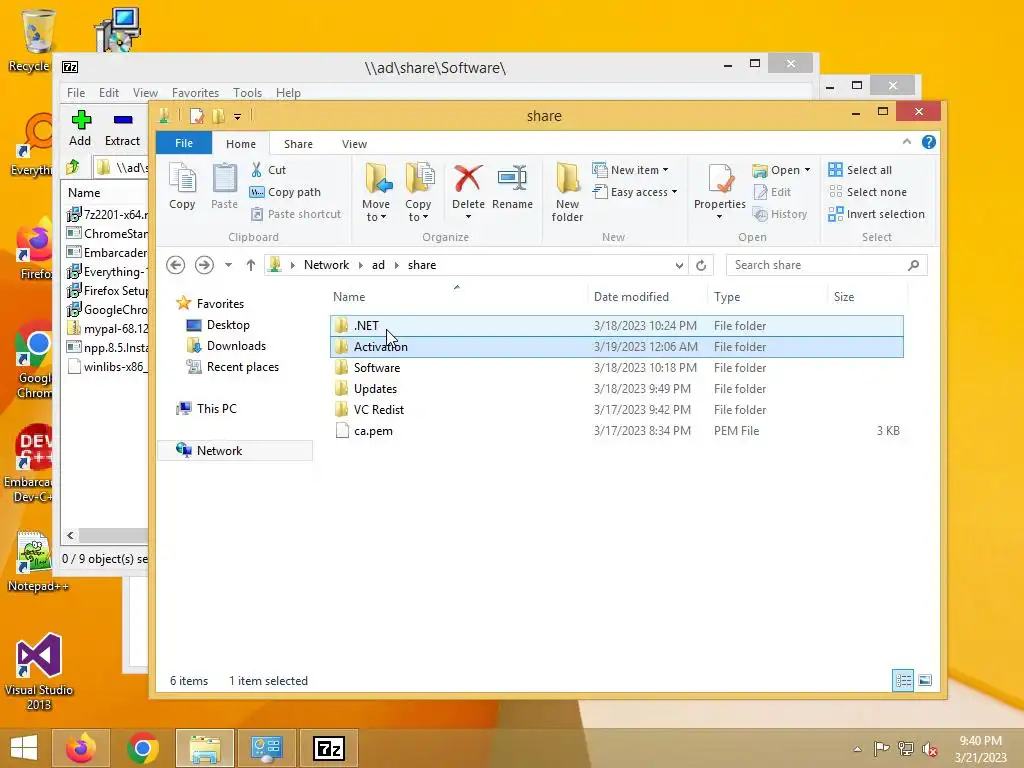Screen dimensions: 1024x768
Task: Click the Properties icon in the quick access toolbar
Action: tap(197, 116)
